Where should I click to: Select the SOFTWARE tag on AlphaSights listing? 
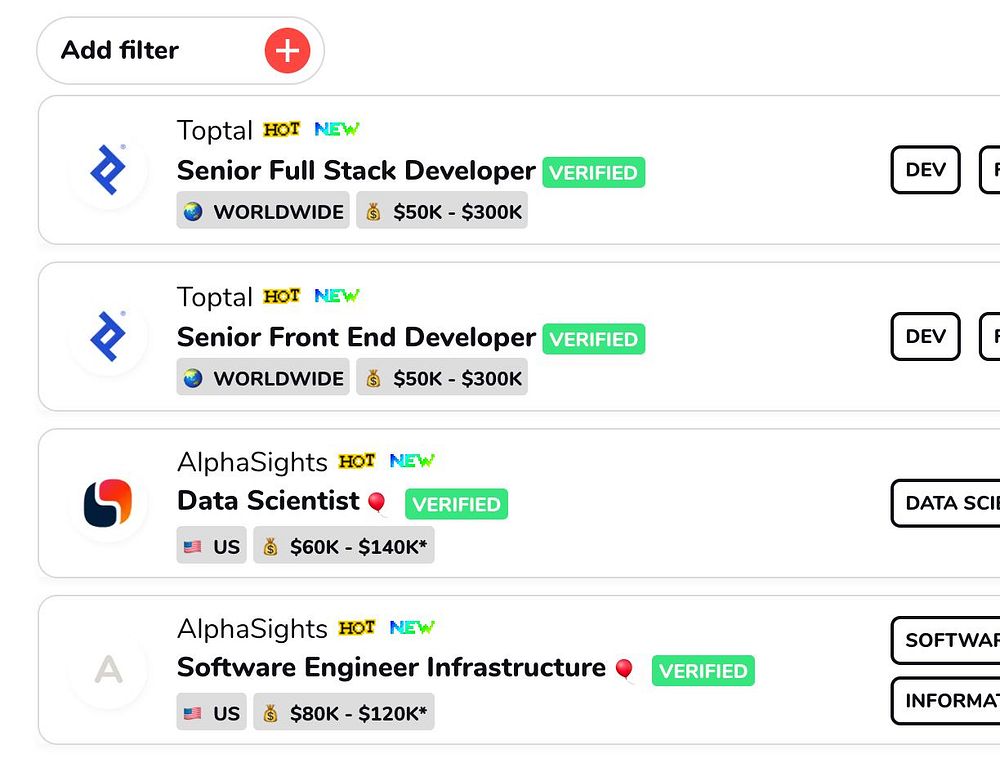point(946,641)
